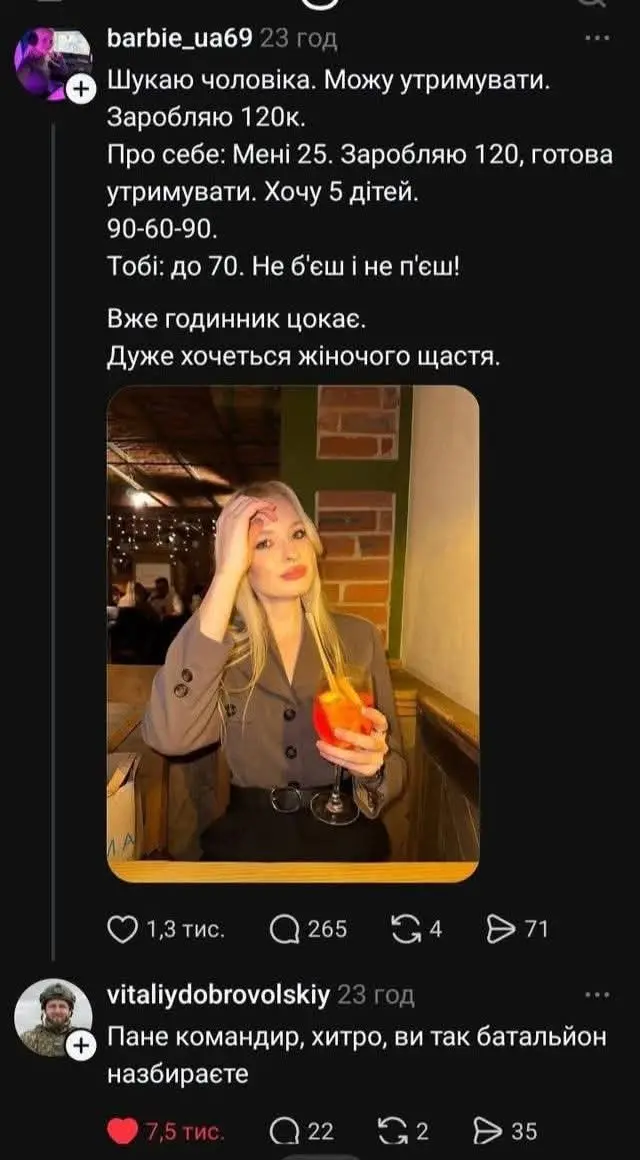Share vitaliydobrovolskiy reply showing 35
This screenshot has width=640, height=1160.
click(488, 1131)
